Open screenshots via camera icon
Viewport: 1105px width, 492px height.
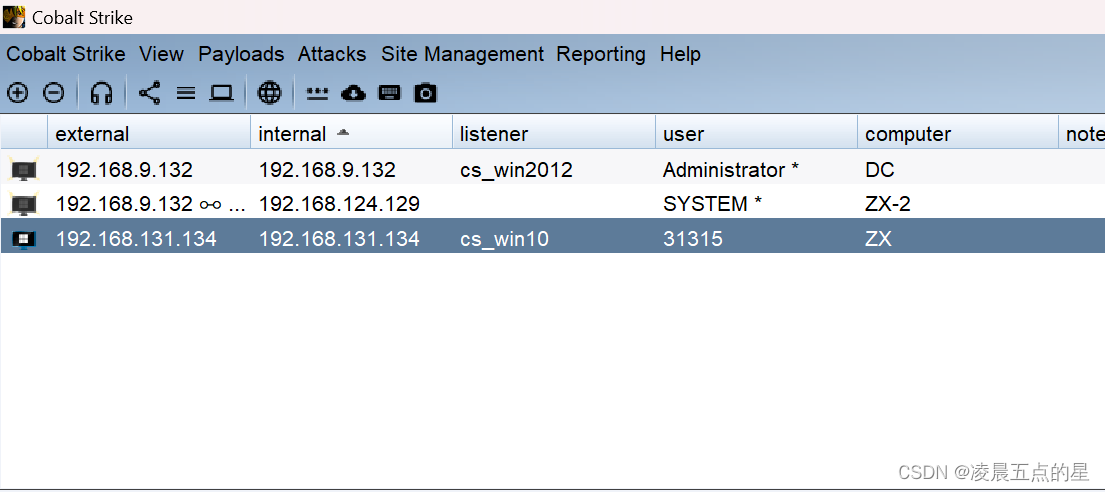pyautogui.click(x=425, y=92)
